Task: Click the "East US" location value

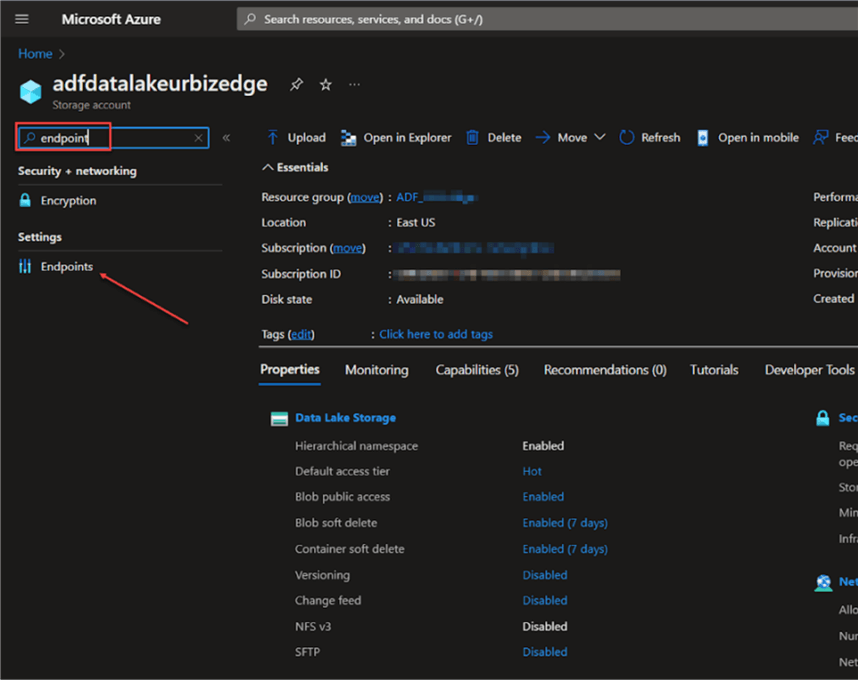Action: pos(416,223)
